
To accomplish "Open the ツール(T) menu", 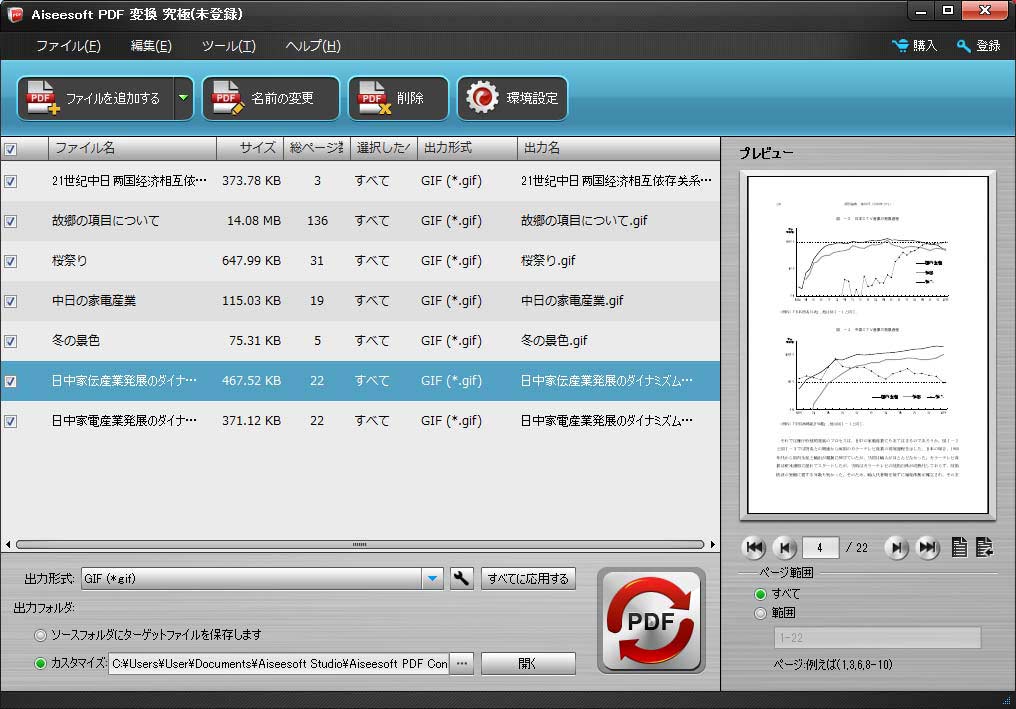I will pyautogui.click(x=228, y=46).
